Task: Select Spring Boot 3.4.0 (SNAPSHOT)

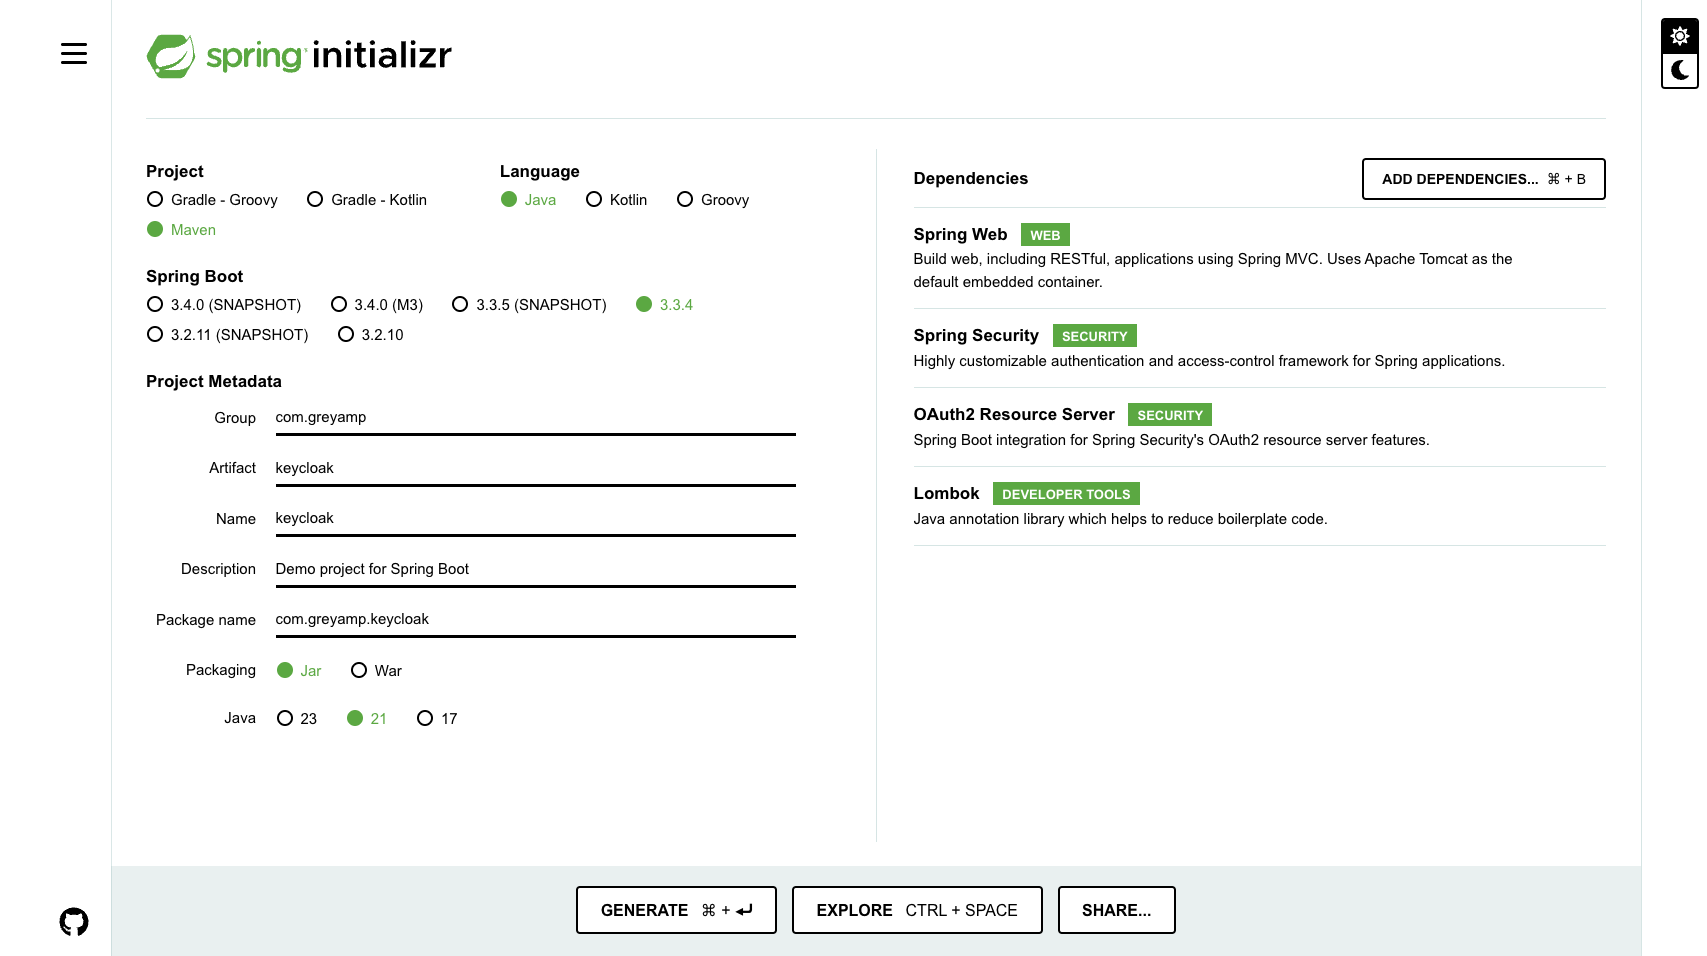Action: (x=224, y=305)
